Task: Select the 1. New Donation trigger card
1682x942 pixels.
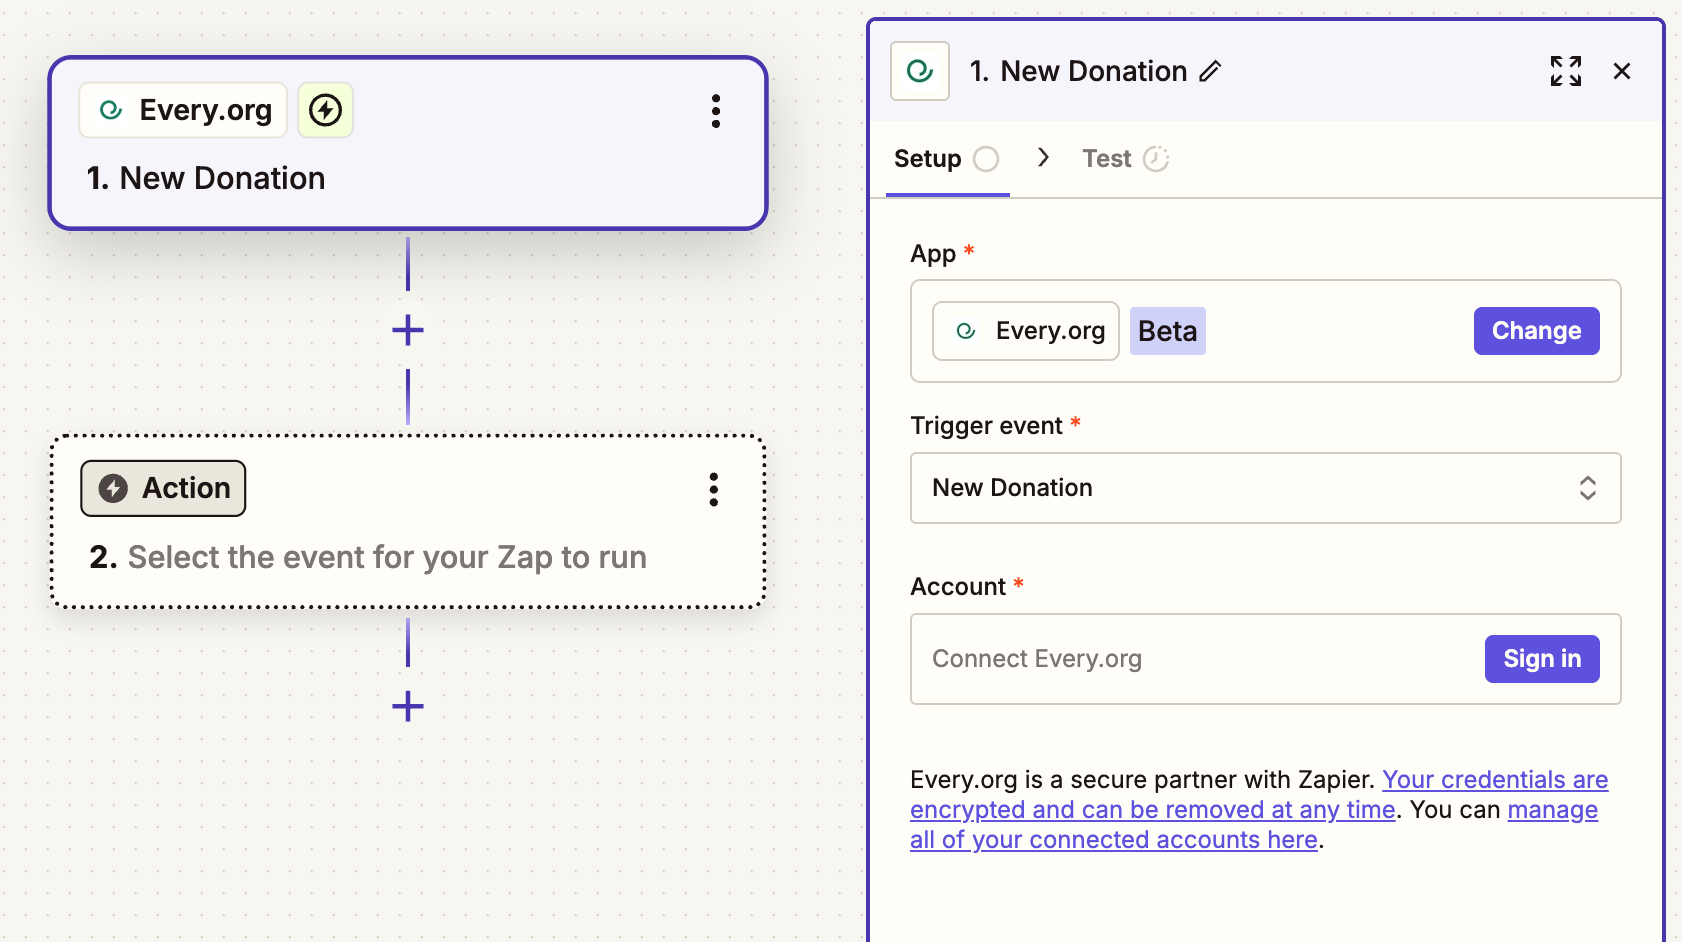Action: coord(408,143)
